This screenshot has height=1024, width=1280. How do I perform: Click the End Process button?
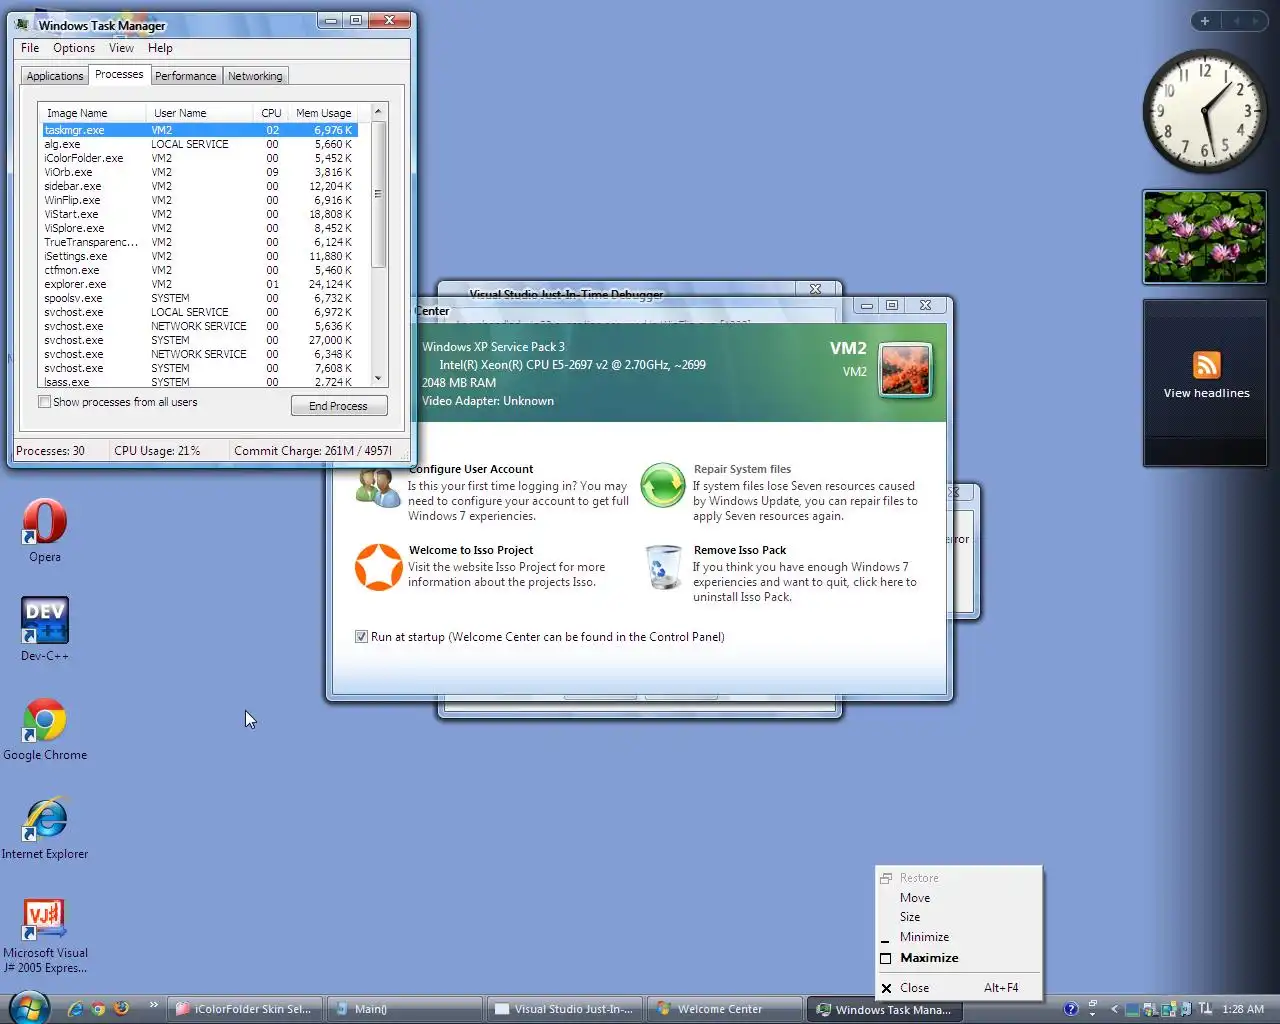click(339, 406)
